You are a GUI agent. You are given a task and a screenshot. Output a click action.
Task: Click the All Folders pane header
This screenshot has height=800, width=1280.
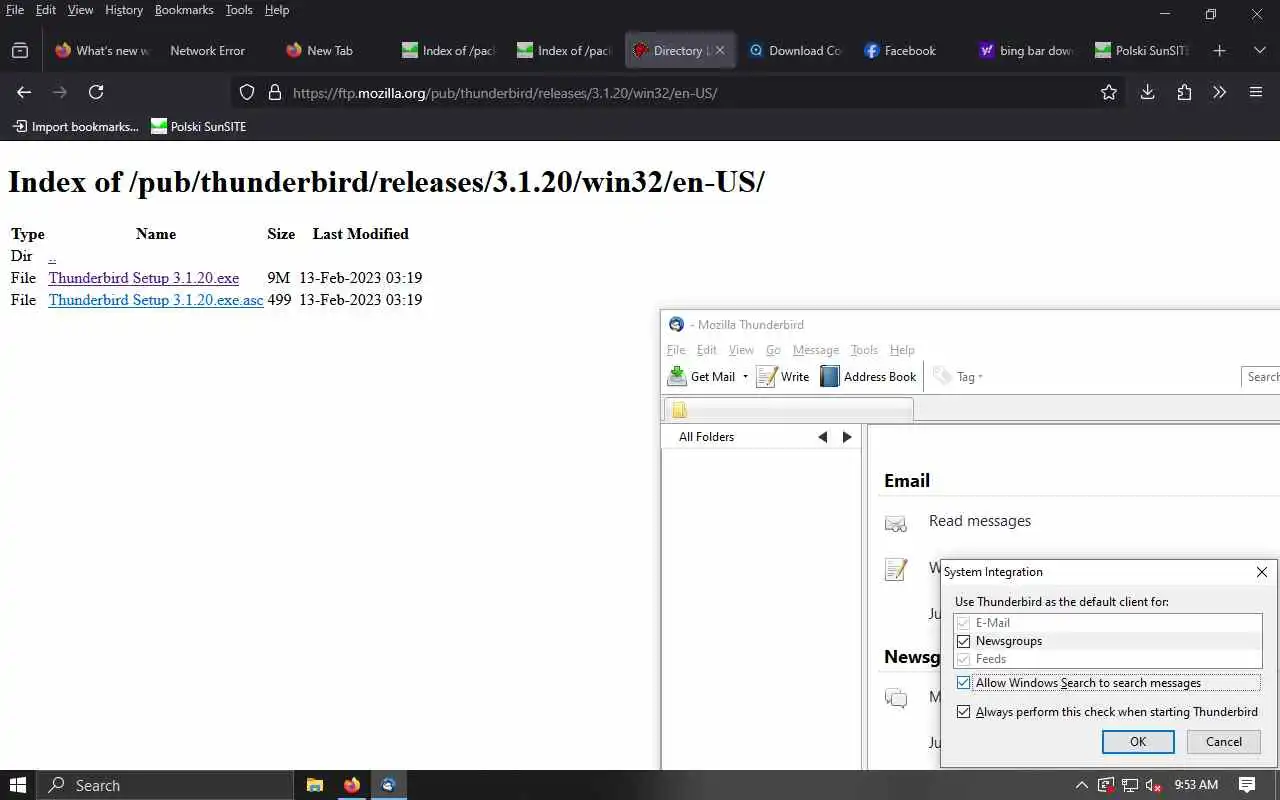tap(761, 437)
